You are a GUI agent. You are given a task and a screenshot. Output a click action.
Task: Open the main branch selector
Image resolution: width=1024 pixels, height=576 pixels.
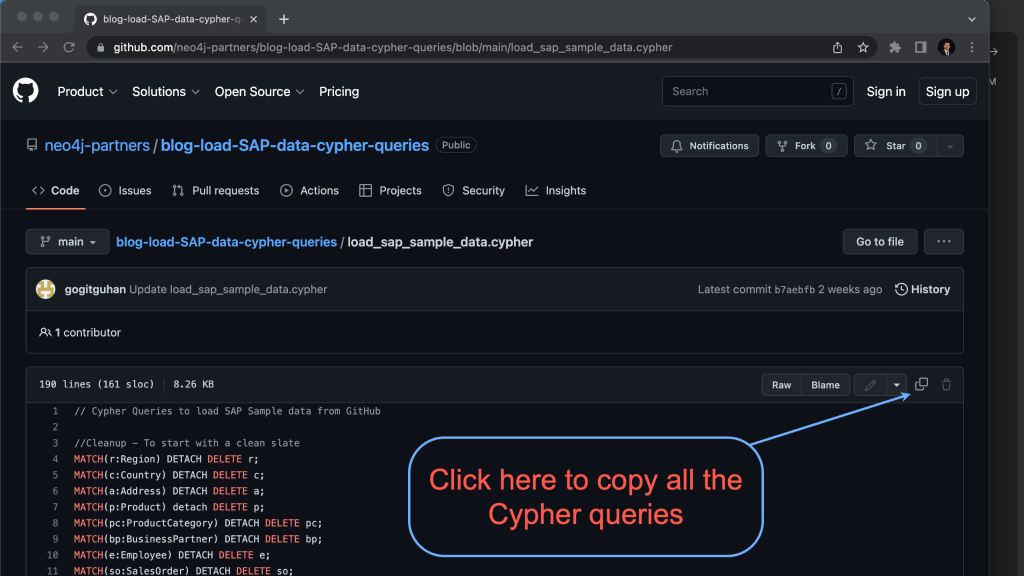pos(67,241)
